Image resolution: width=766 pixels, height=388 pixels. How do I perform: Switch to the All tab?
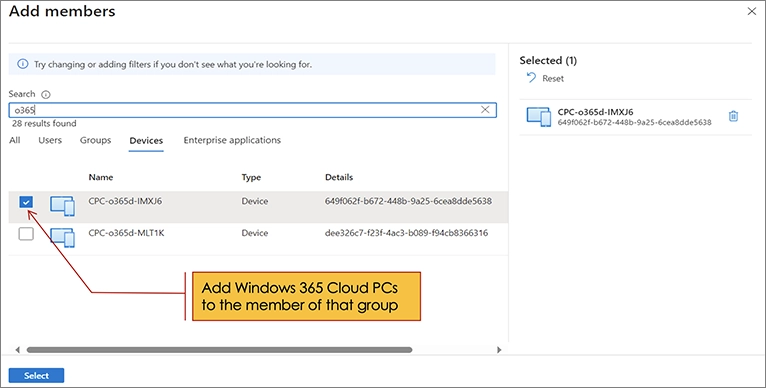15,140
